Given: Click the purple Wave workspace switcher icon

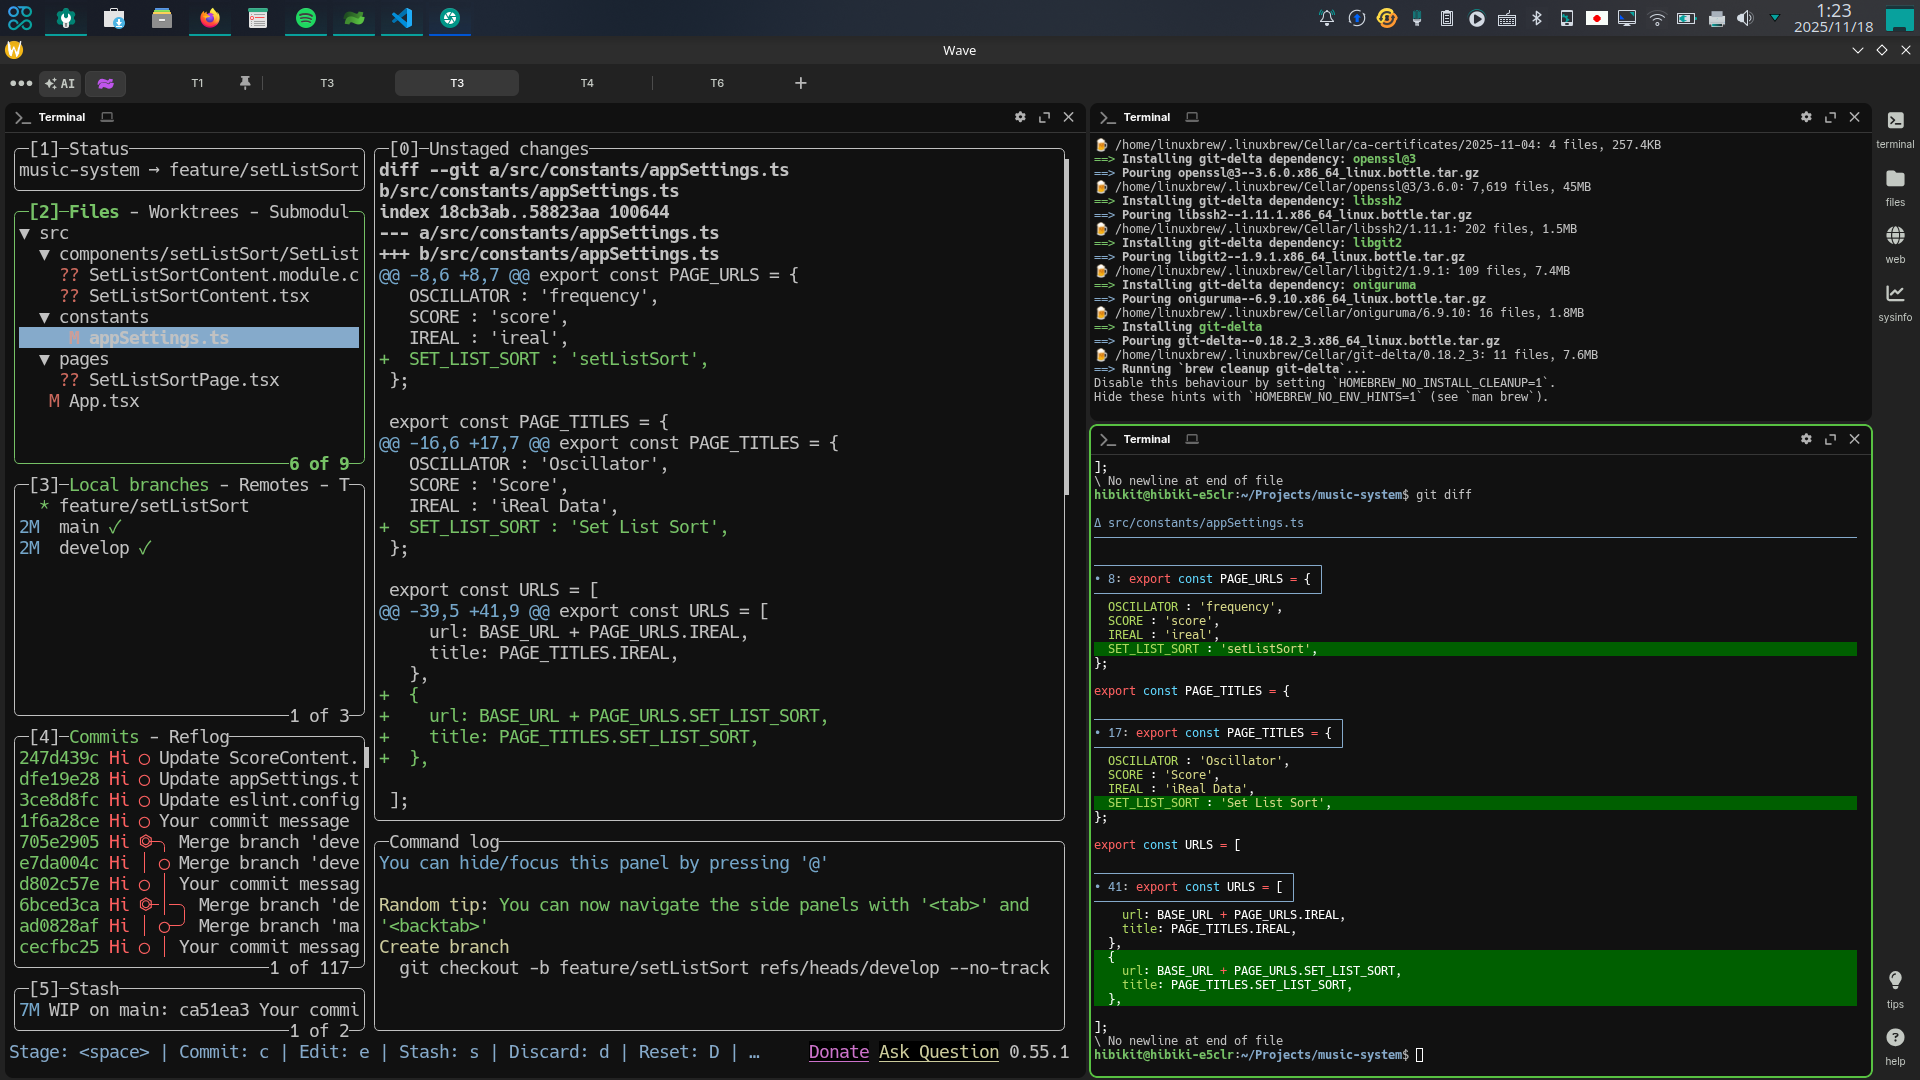Looking at the screenshot, I should point(105,84).
